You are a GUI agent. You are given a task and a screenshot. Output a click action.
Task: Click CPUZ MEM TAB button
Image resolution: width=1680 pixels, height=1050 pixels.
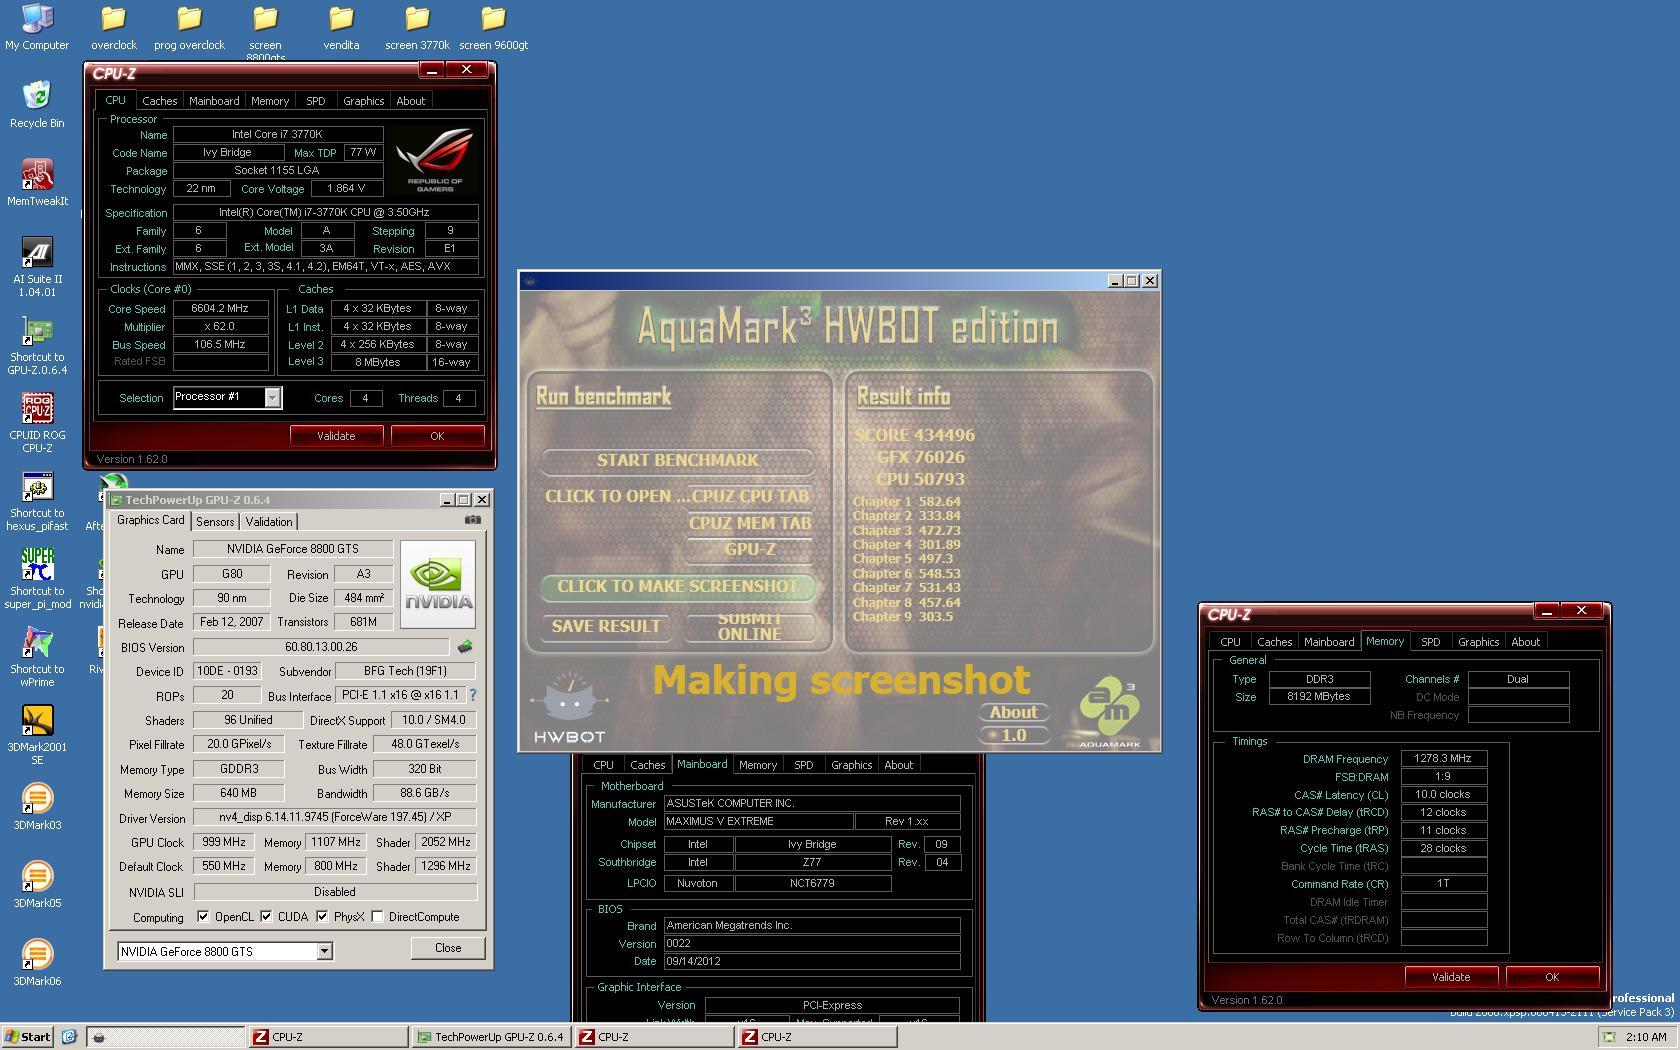(749, 523)
